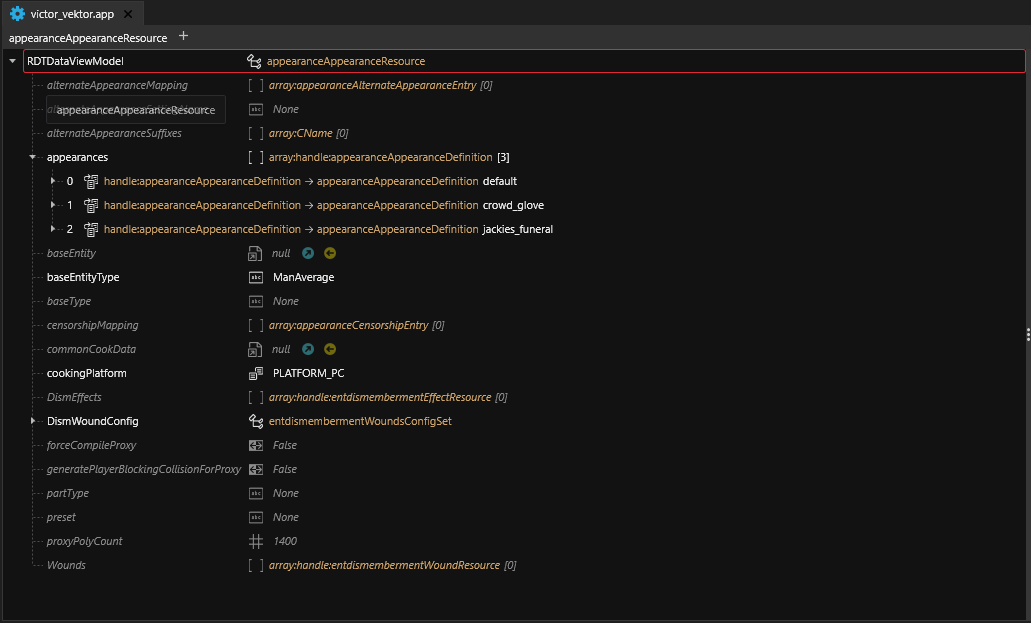Click the yellow arrow icon for commonCookData
Image resolution: width=1031 pixels, height=623 pixels.
pos(330,349)
